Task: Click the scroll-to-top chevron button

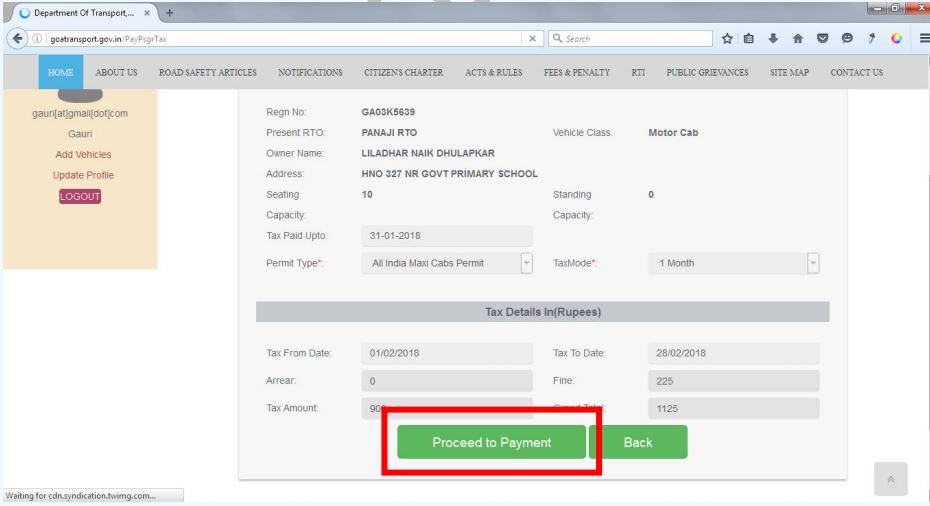Action: 890,479
